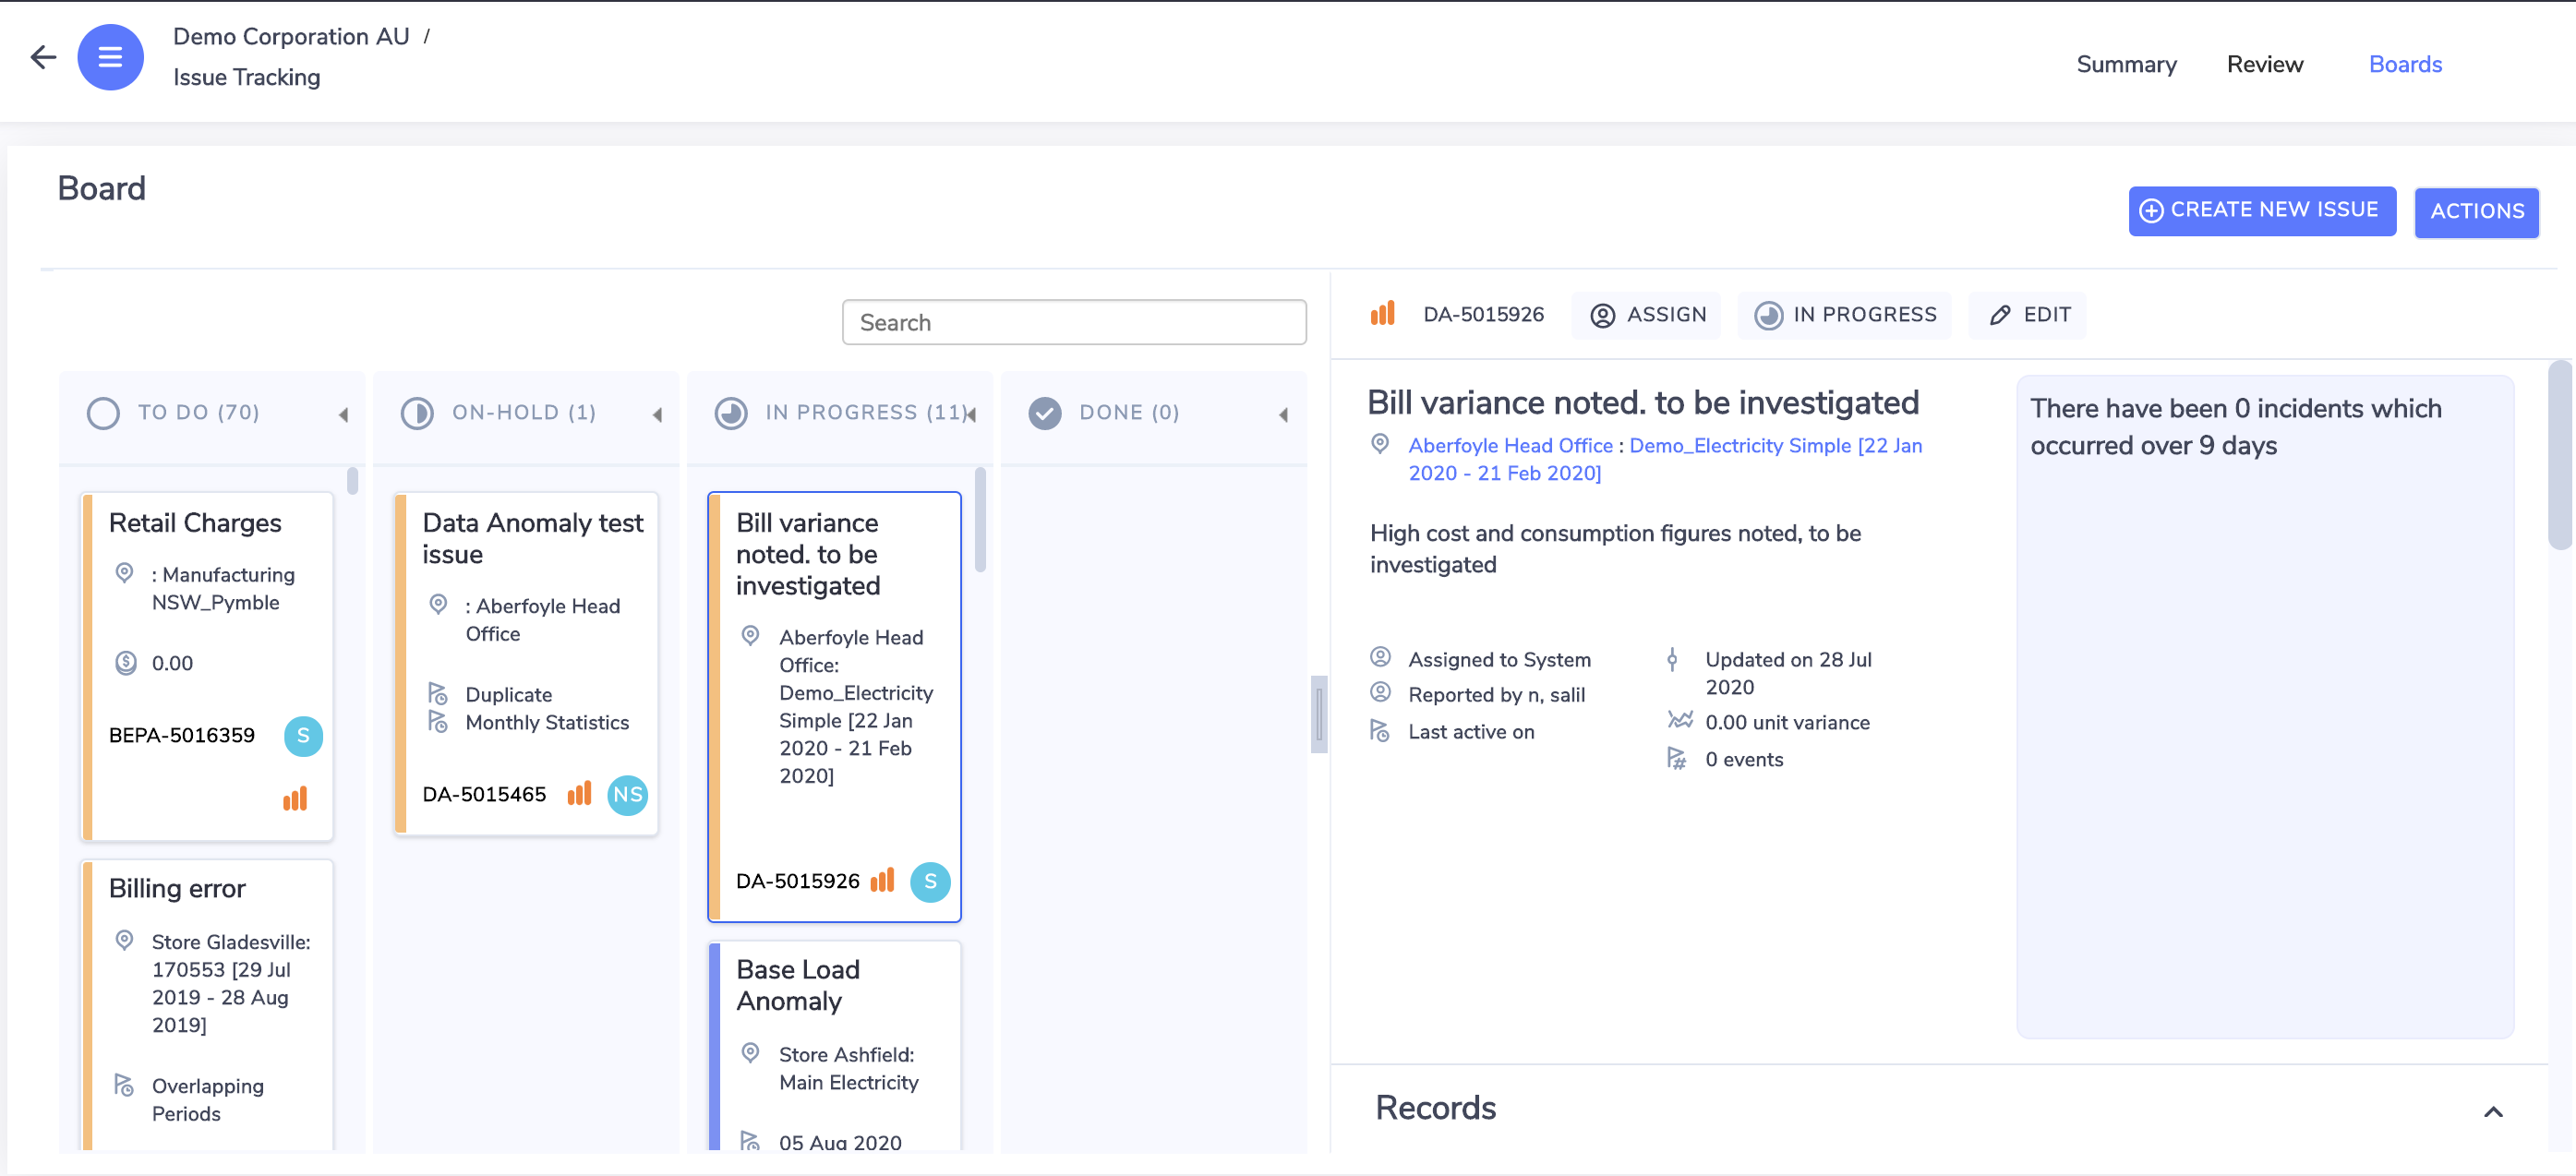Click priority bars icon on DA-5015465 card
2576x1176 pixels.
click(579, 794)
